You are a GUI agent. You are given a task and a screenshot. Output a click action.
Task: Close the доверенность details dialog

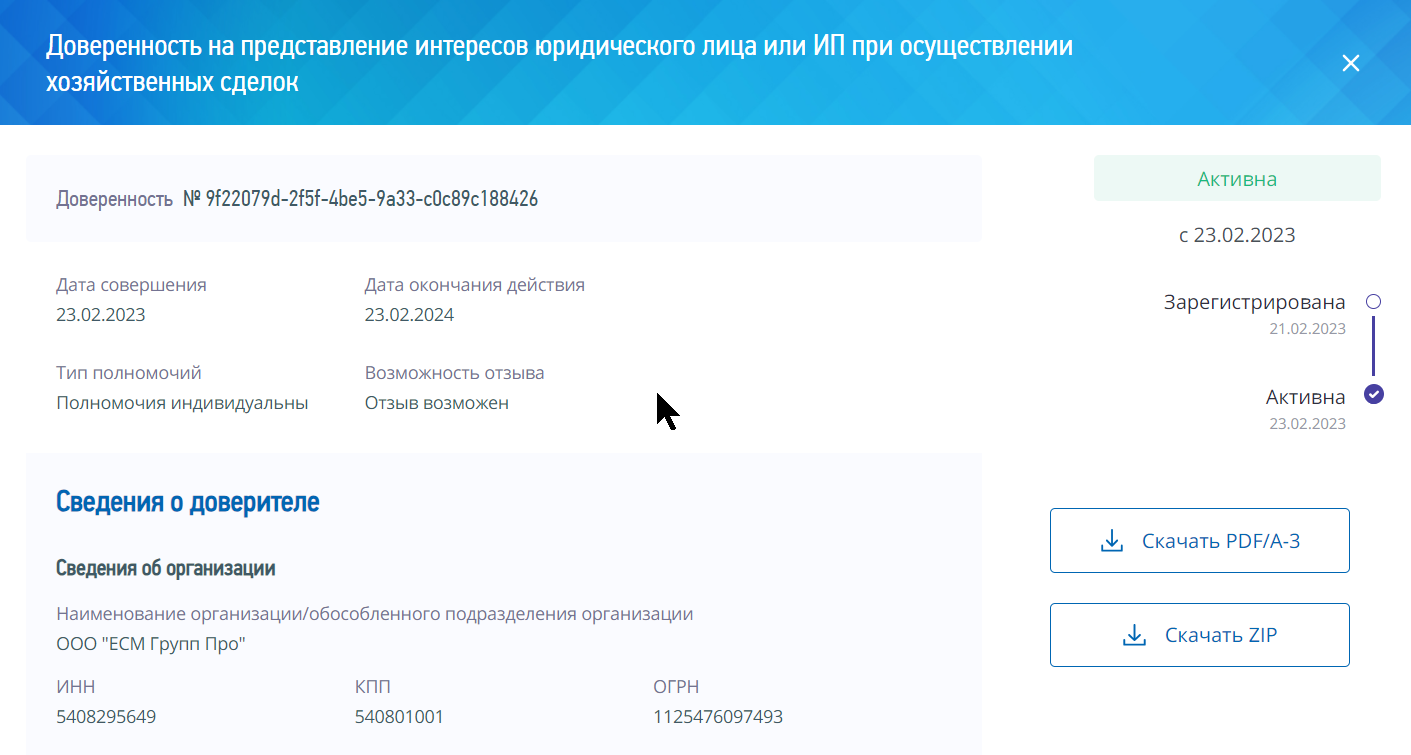pyautogui.click(x=1350, y=63)
